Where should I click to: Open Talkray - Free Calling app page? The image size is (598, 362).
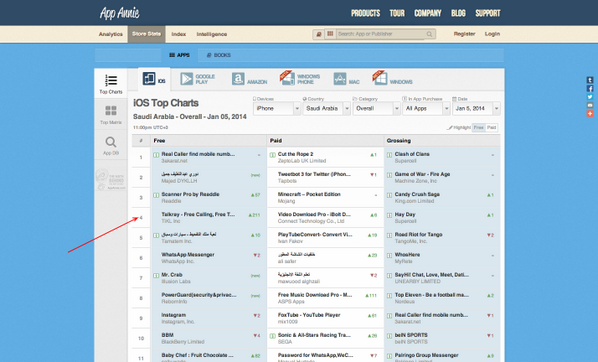click(x=198, y=214)
